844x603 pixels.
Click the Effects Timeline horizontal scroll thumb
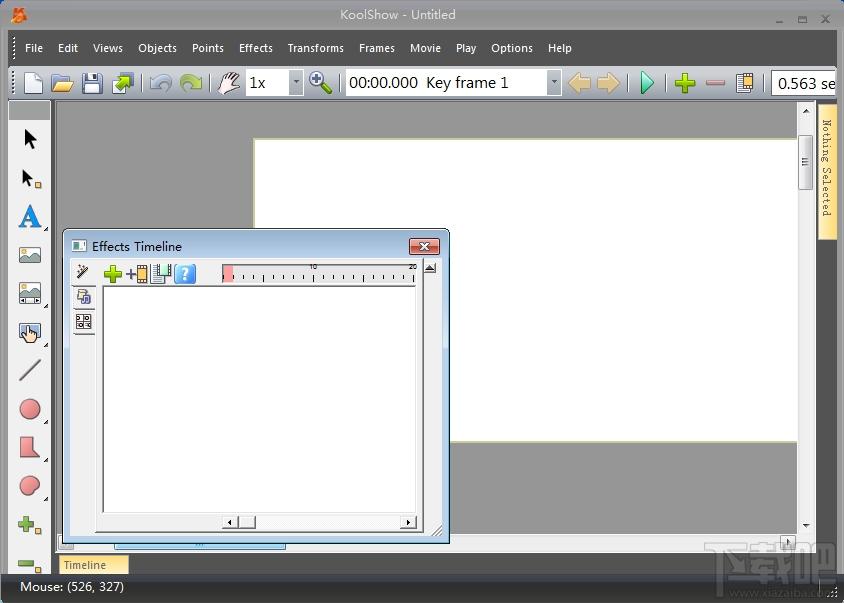pos(247,522)
